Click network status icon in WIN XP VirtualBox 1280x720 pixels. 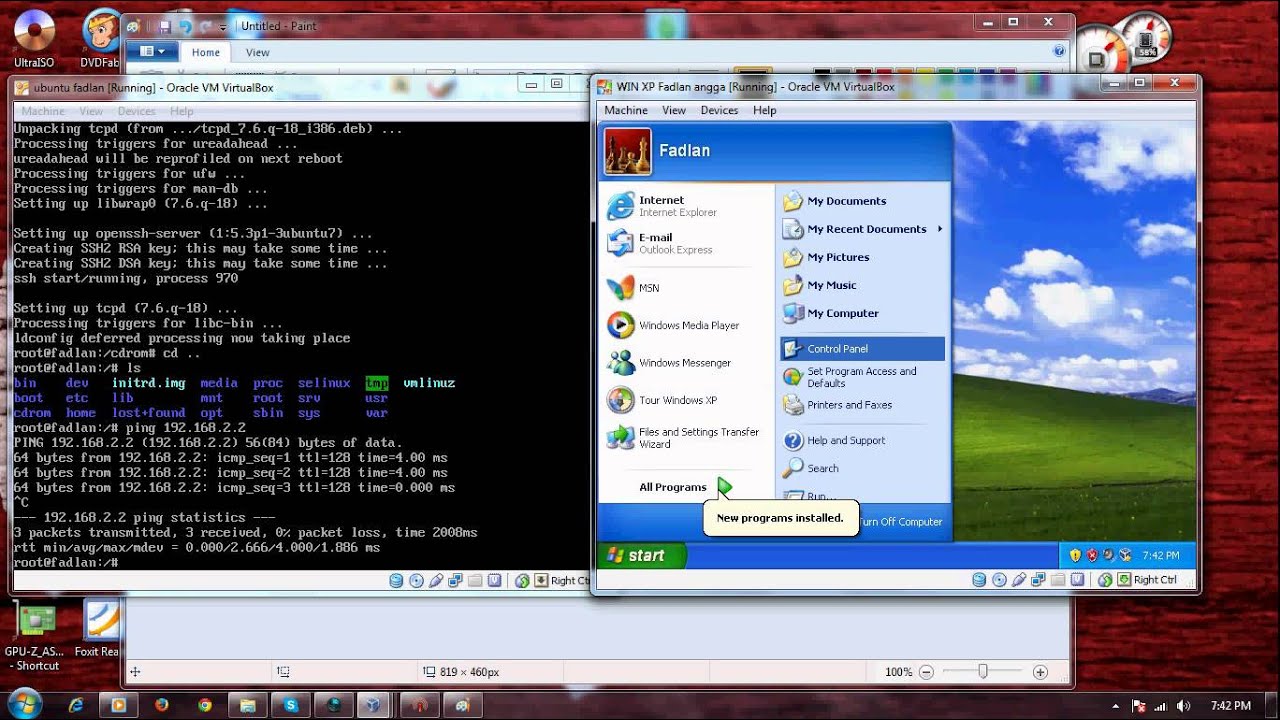(1038, 579)
